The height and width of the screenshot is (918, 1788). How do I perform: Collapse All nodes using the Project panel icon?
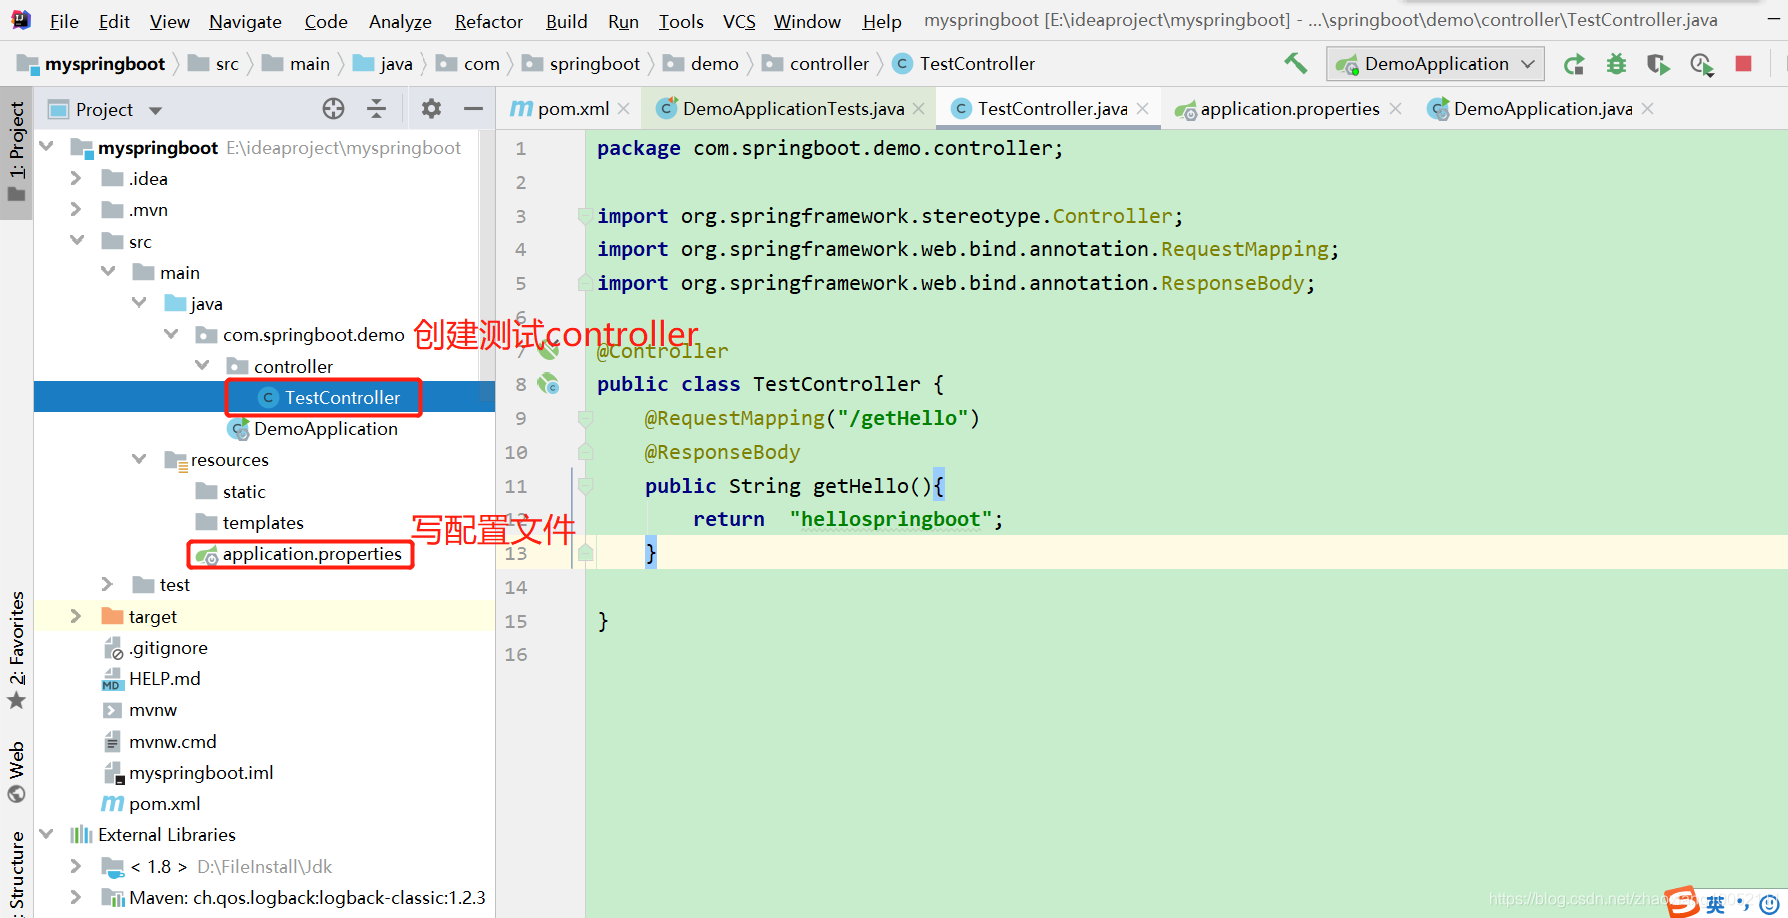pos(377,108)
